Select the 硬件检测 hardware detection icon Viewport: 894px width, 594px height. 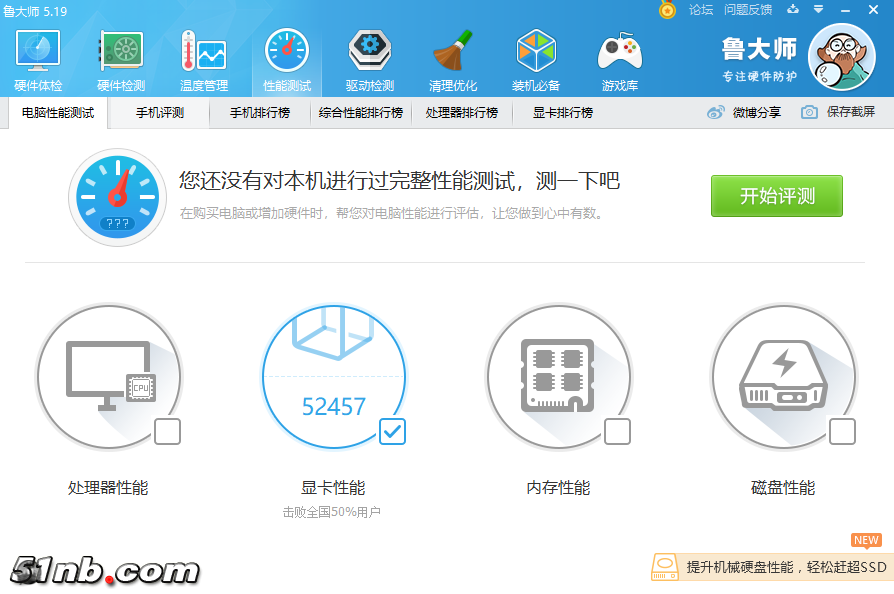120,57
